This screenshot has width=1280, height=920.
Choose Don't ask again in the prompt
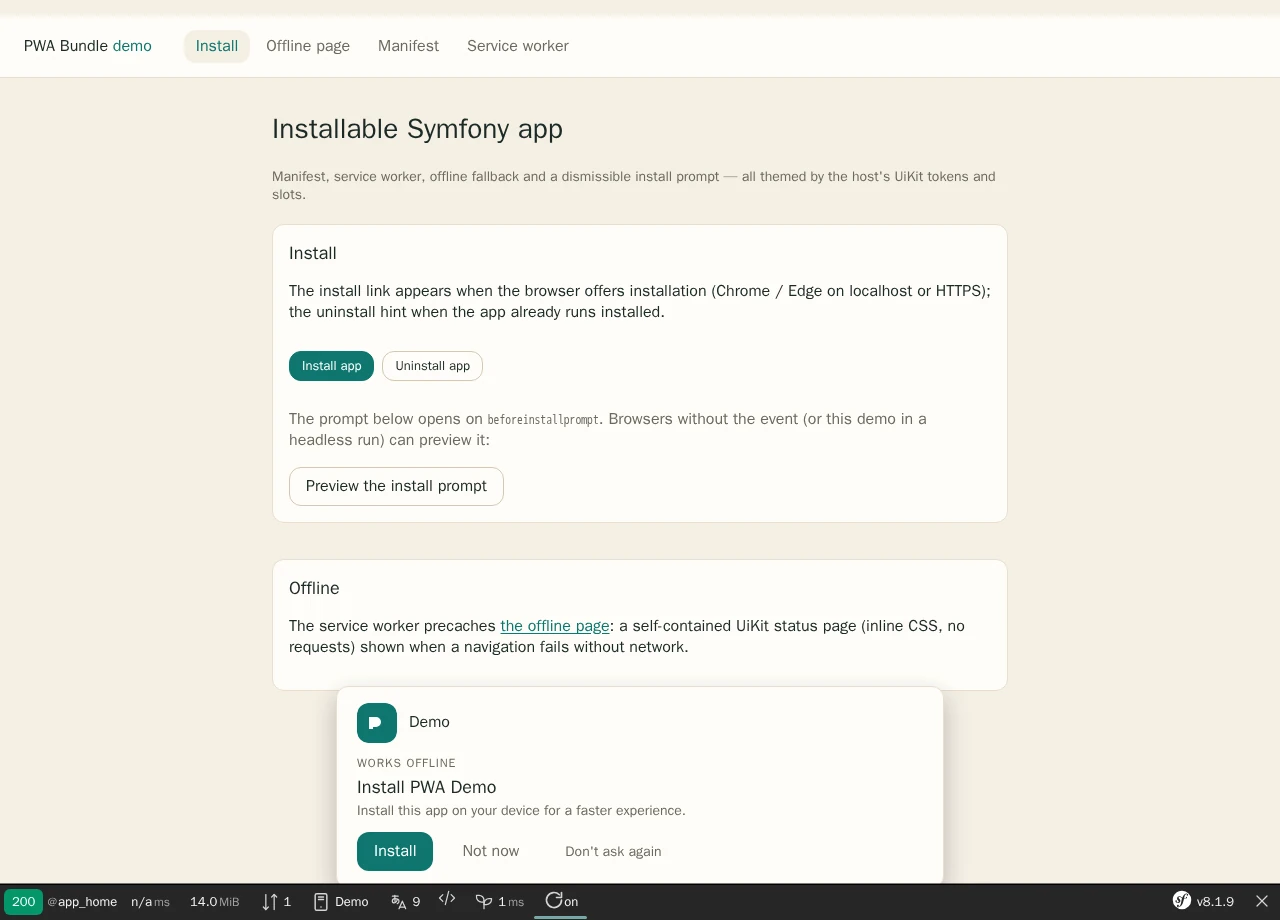tap(613, 852)
